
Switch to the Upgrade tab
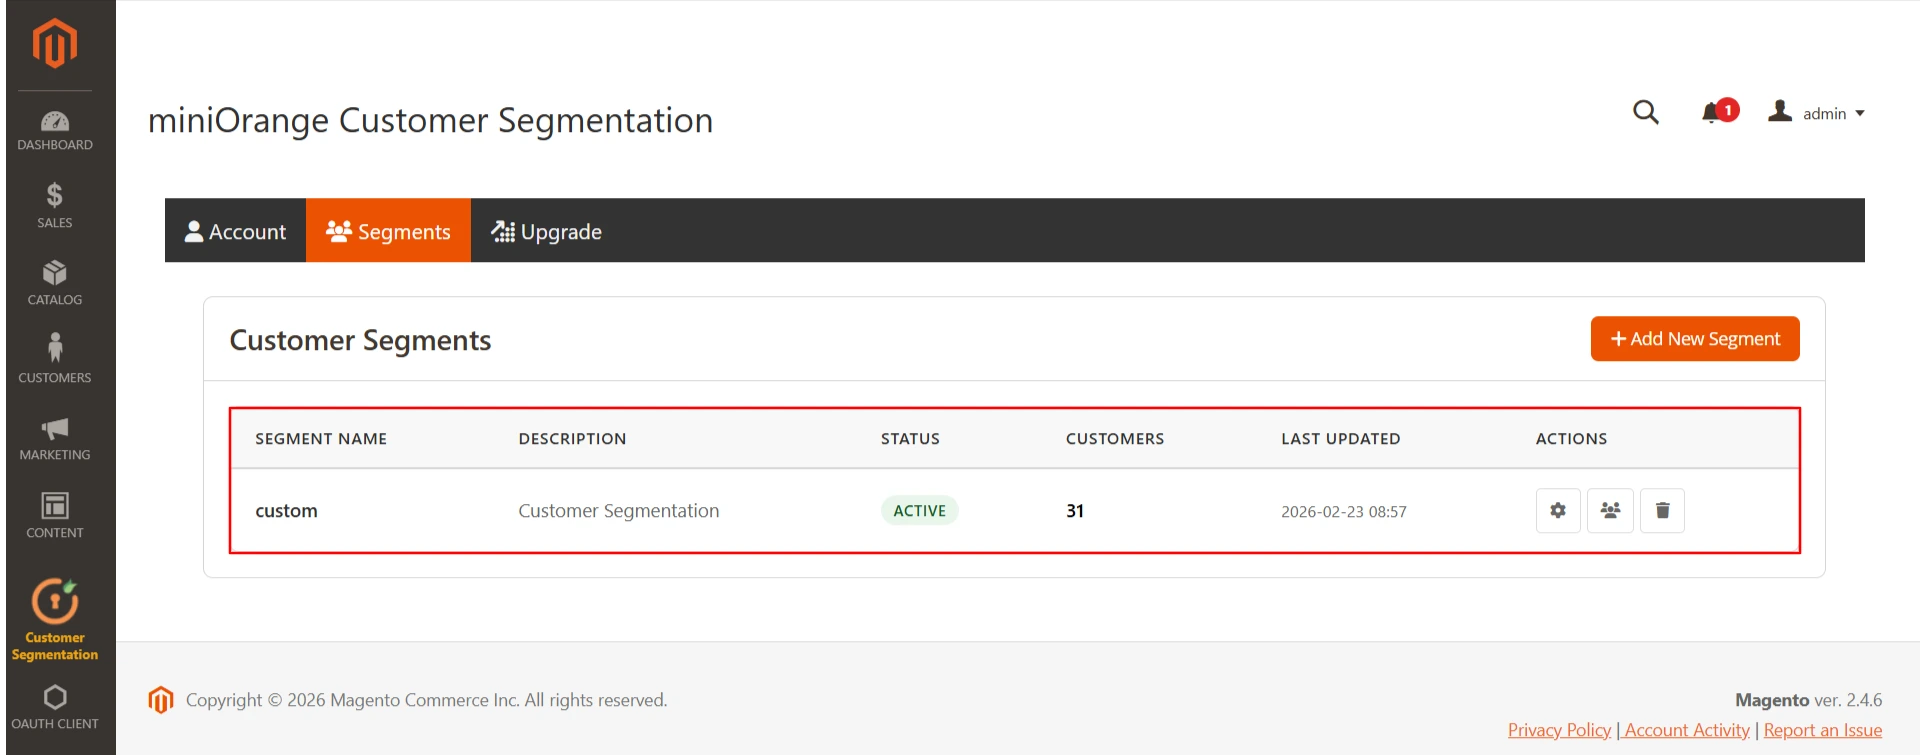pyautogui.click(x=546, y=231)
